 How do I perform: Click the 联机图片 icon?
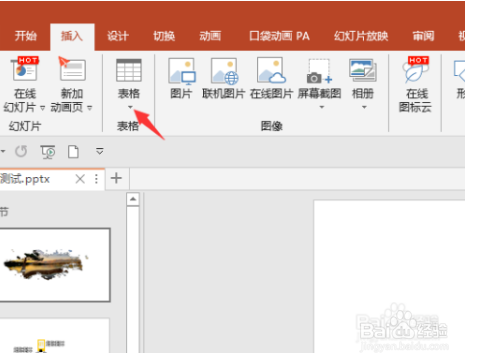[224, 71]
